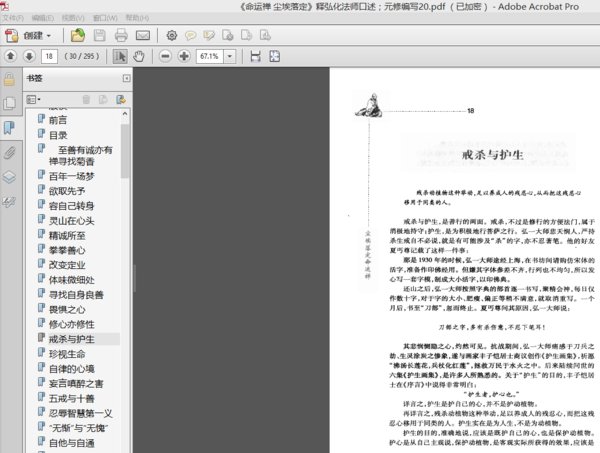Viewport: 600px width, 453px height.
Task: Open preferences with the gear icon
Action: pos(172,36)
